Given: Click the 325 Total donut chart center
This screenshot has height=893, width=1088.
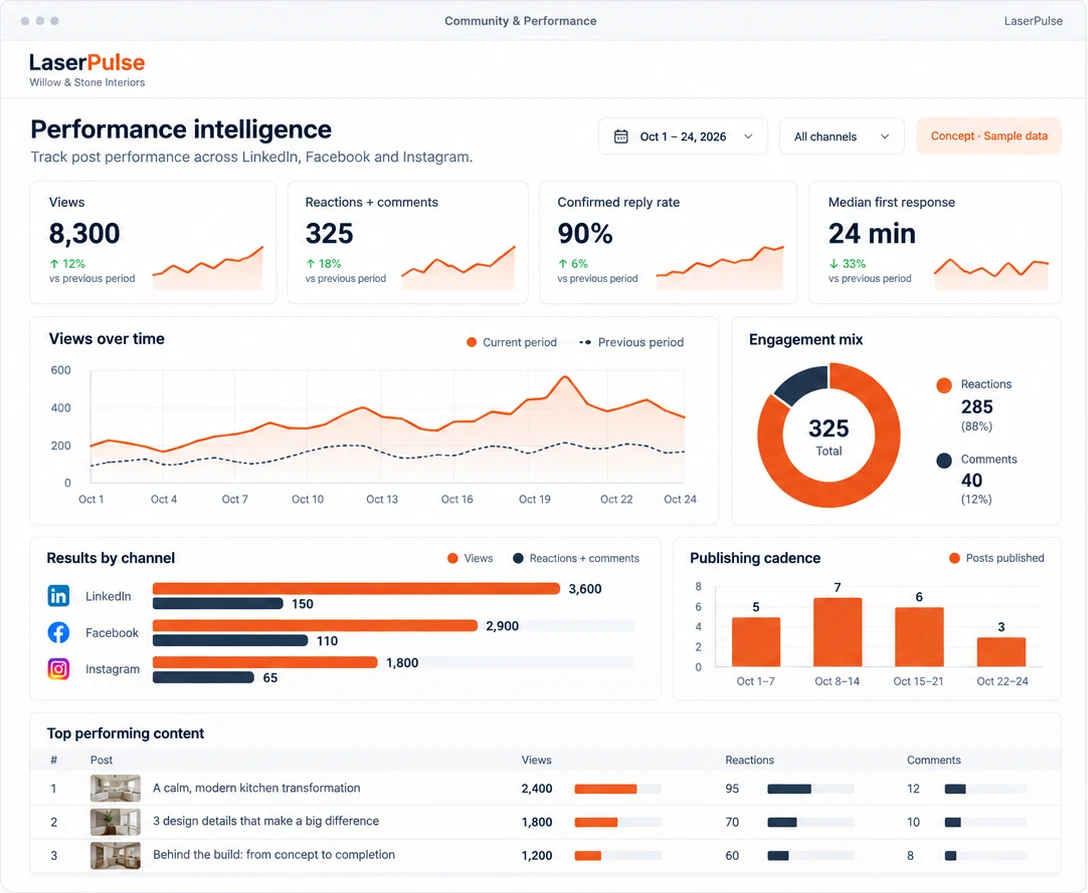Looking at the screenshot, I should point(828,436).
